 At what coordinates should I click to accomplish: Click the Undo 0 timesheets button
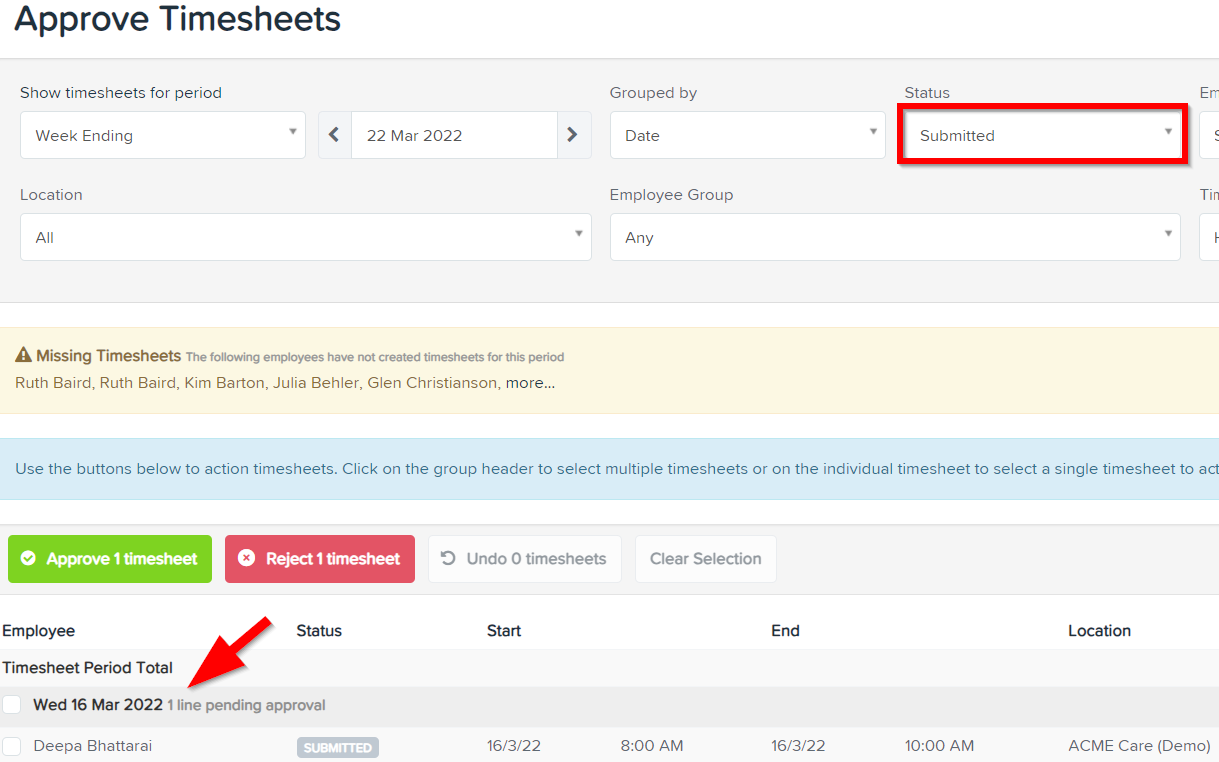524,559
